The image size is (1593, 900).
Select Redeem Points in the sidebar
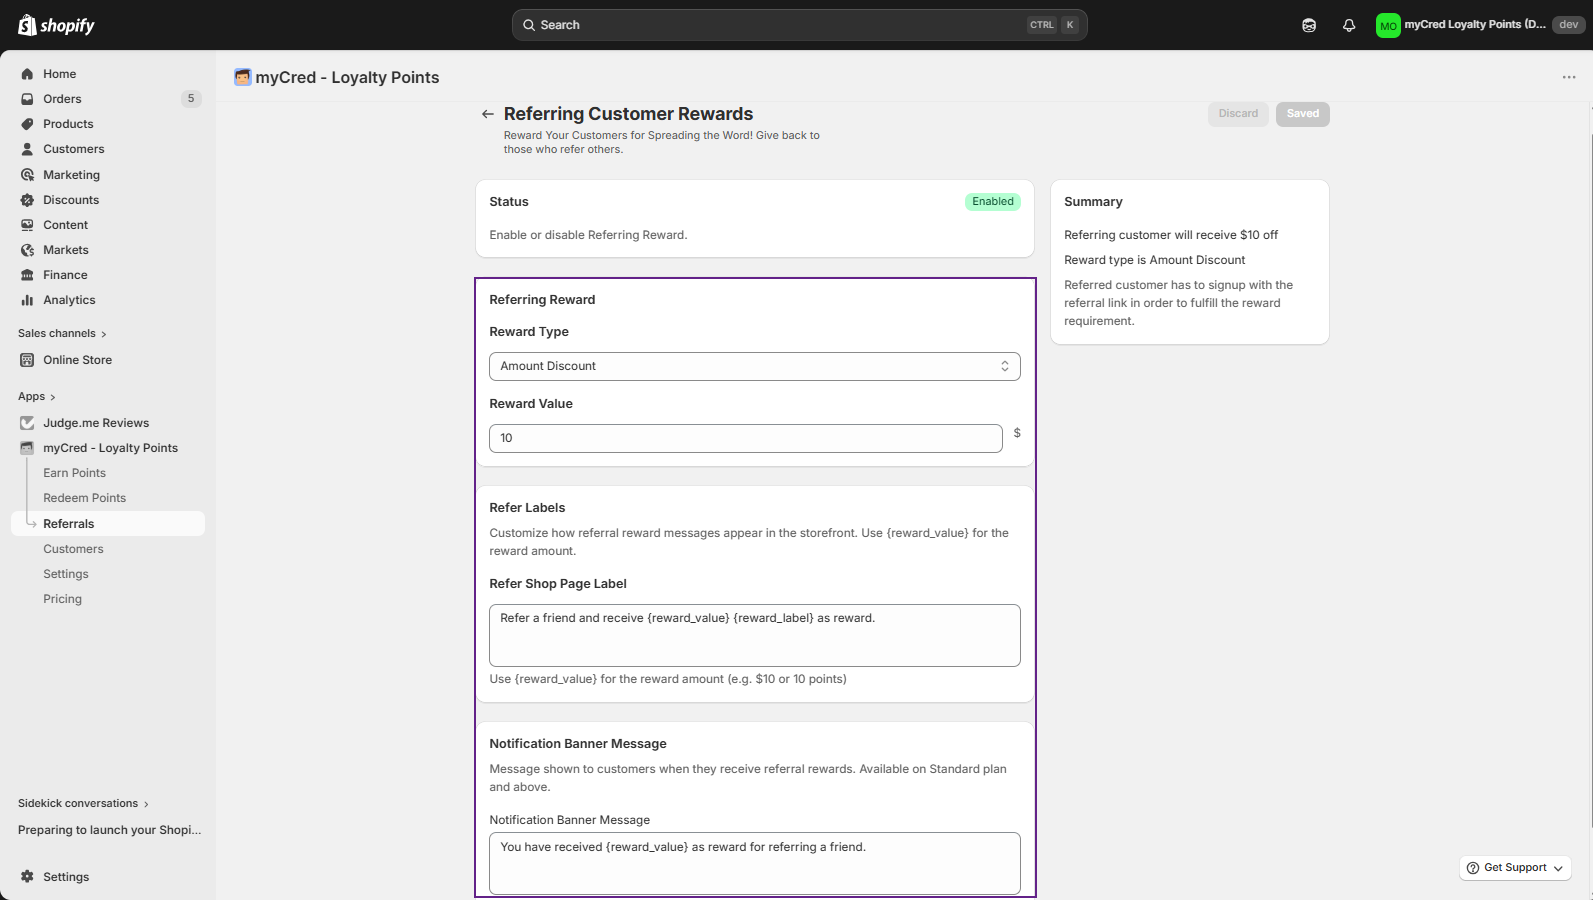coord(84,498)
